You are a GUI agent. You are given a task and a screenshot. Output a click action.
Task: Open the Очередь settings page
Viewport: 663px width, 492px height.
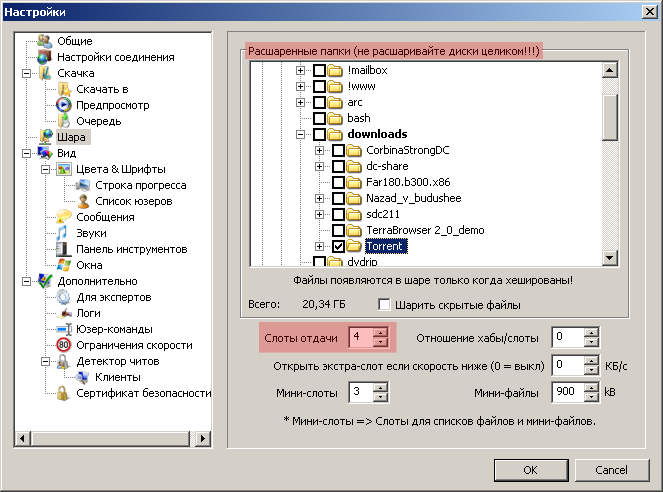[x=99, y=121]
